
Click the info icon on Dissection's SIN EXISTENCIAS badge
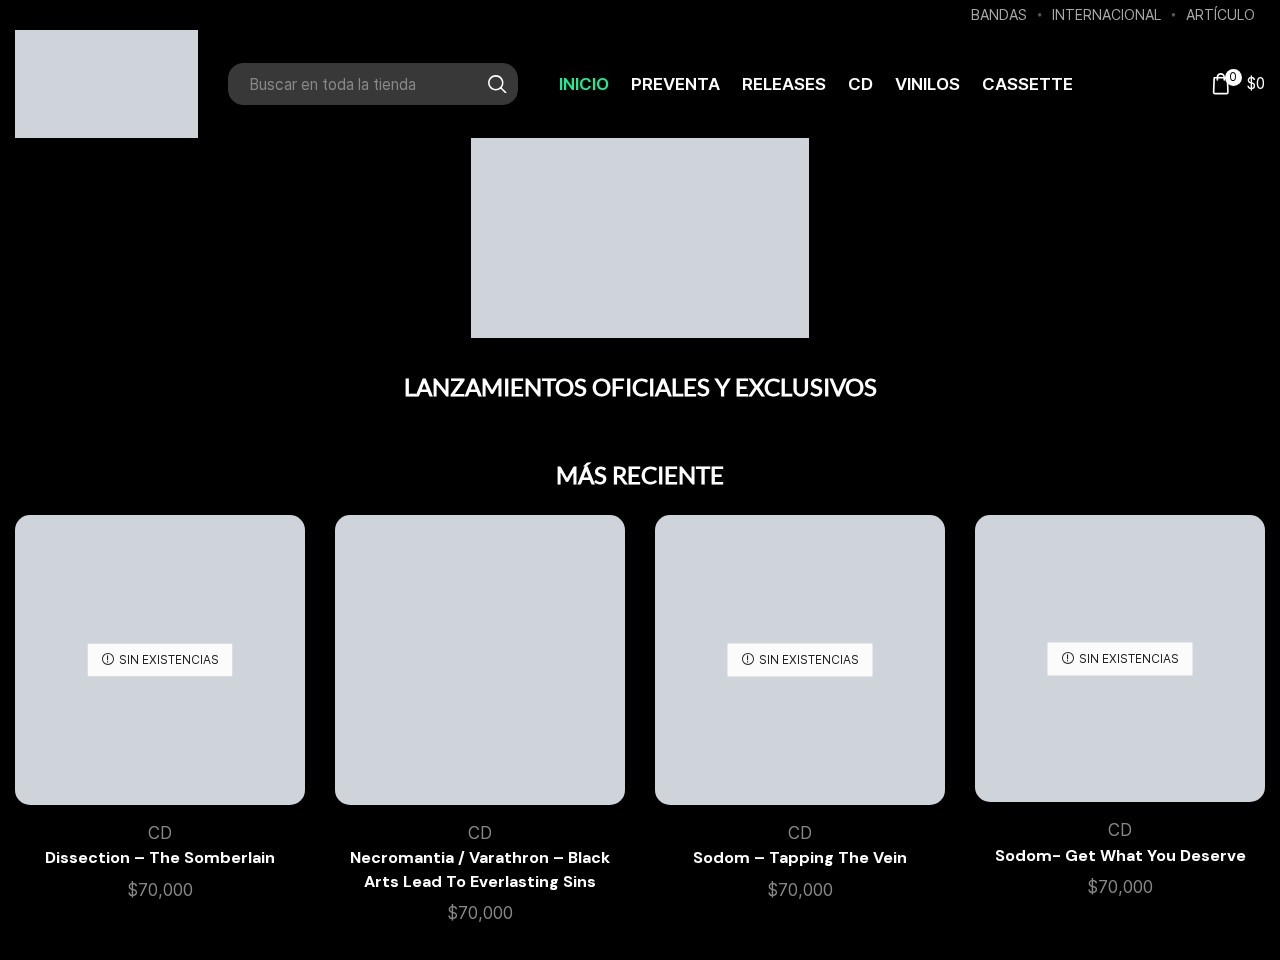click(x=107, y=660)
